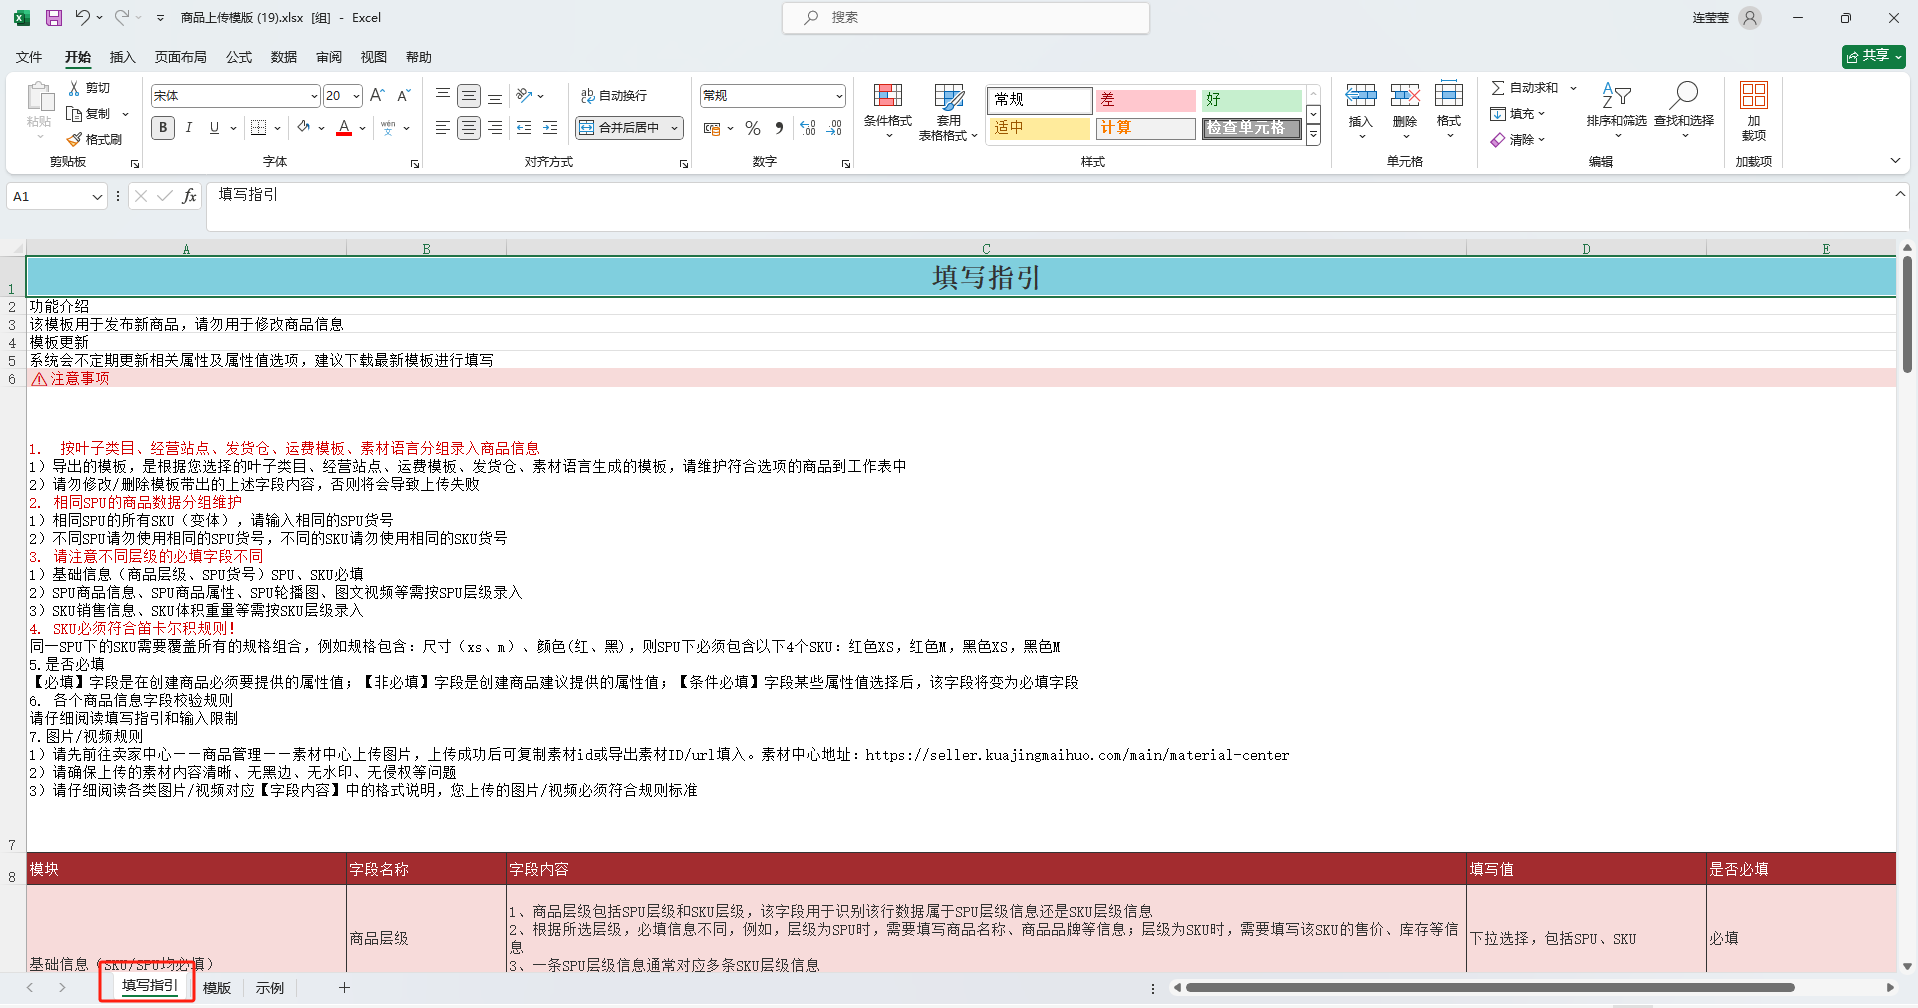Toggle italic formatting
The image size is (1918, 1008).
coord(188,128)
